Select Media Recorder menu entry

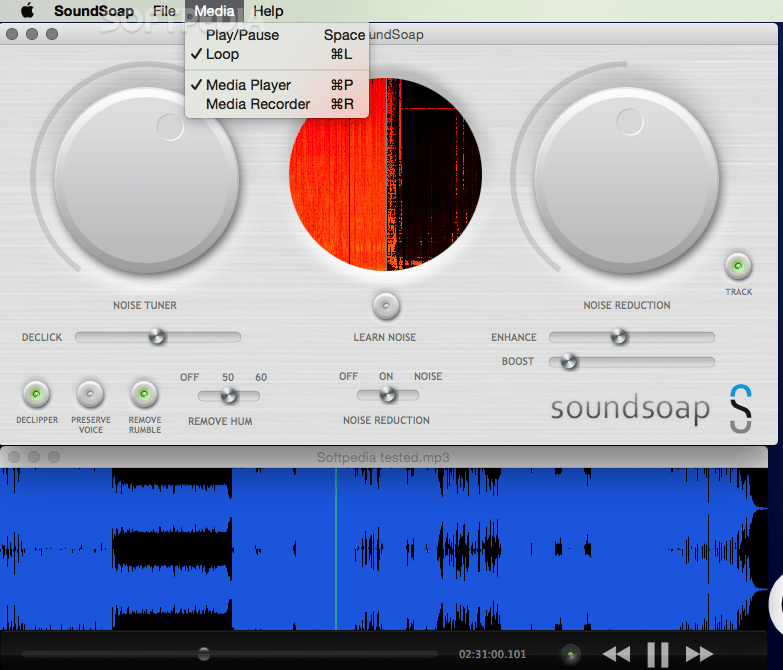pos(277,104)
